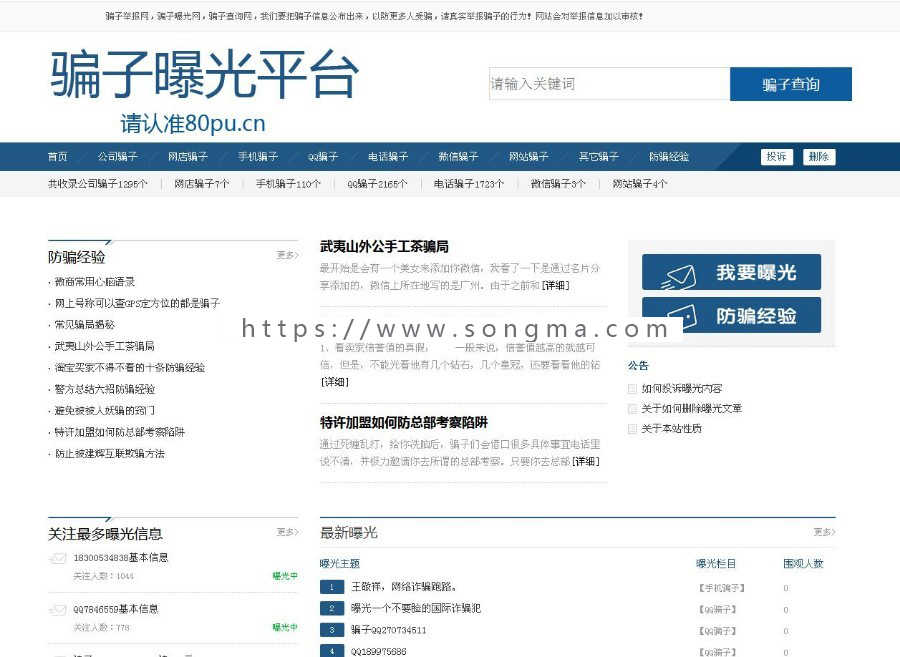
Task: Open QQ7846559基本信息 entry
Action: point(115,609)
